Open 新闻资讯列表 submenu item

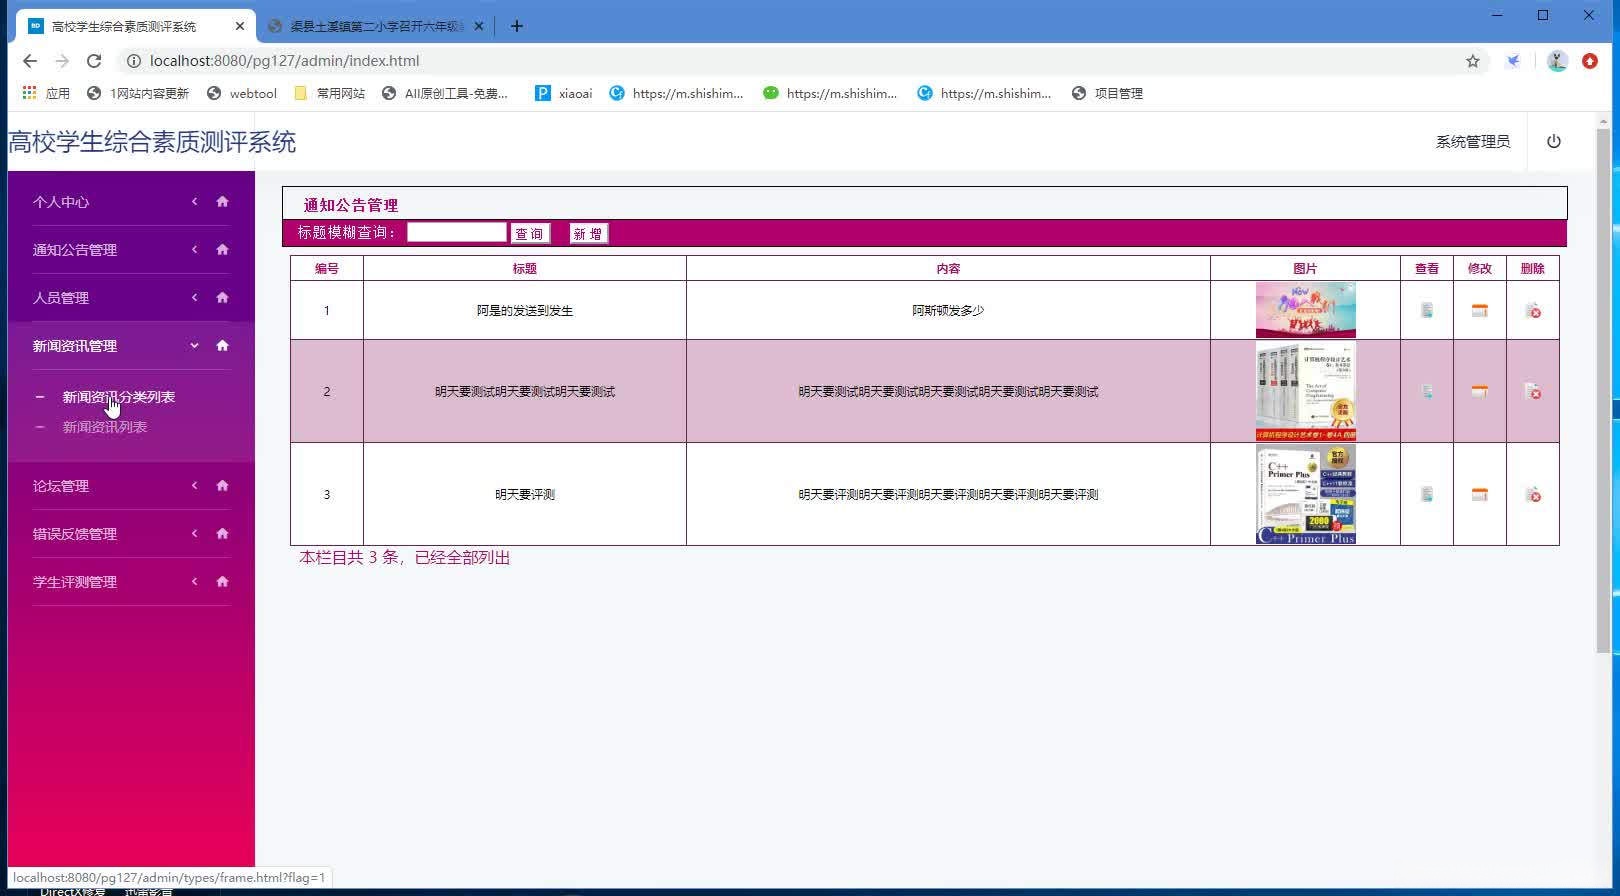tap(105, 427)
